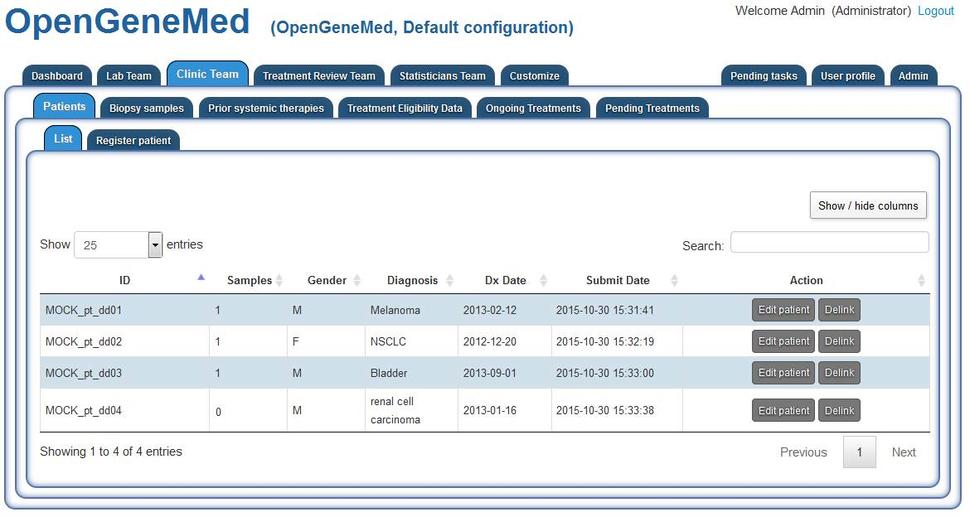Open the Register patient tab

[133, 141]
